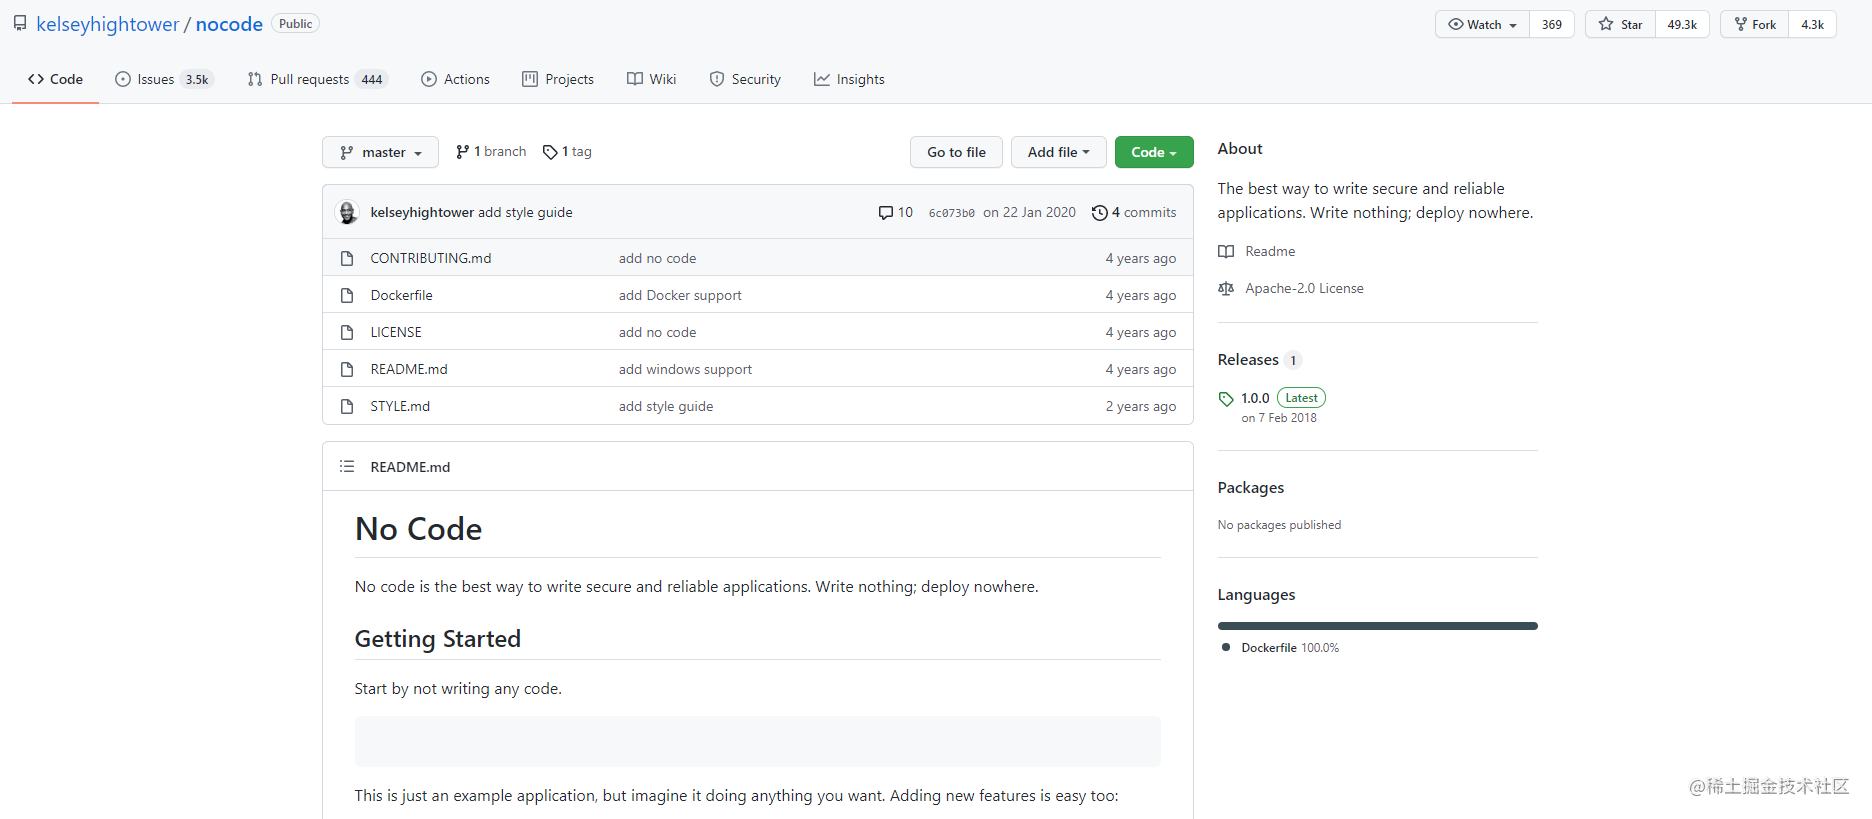1872x819 pixels.
Task: Click the Packages heading
Action: 1251,487
